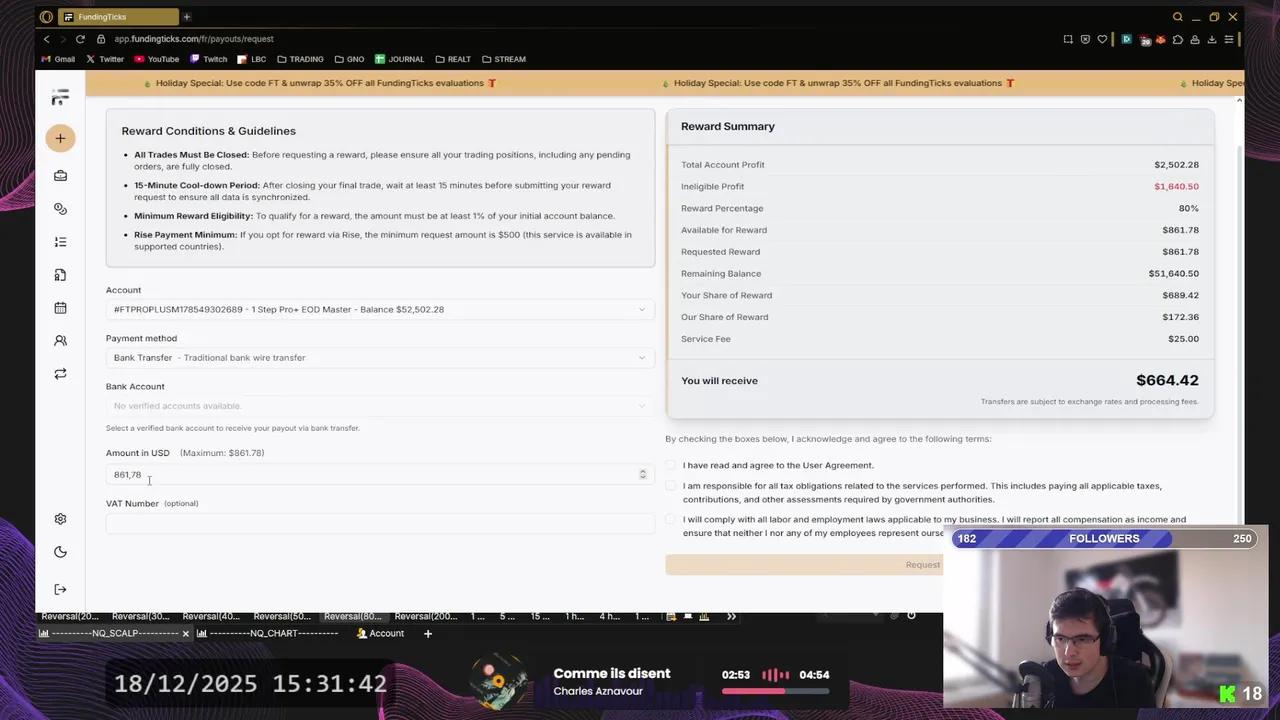Click the Remaining Balance value $51,640.50

(x=1174, y=273)
